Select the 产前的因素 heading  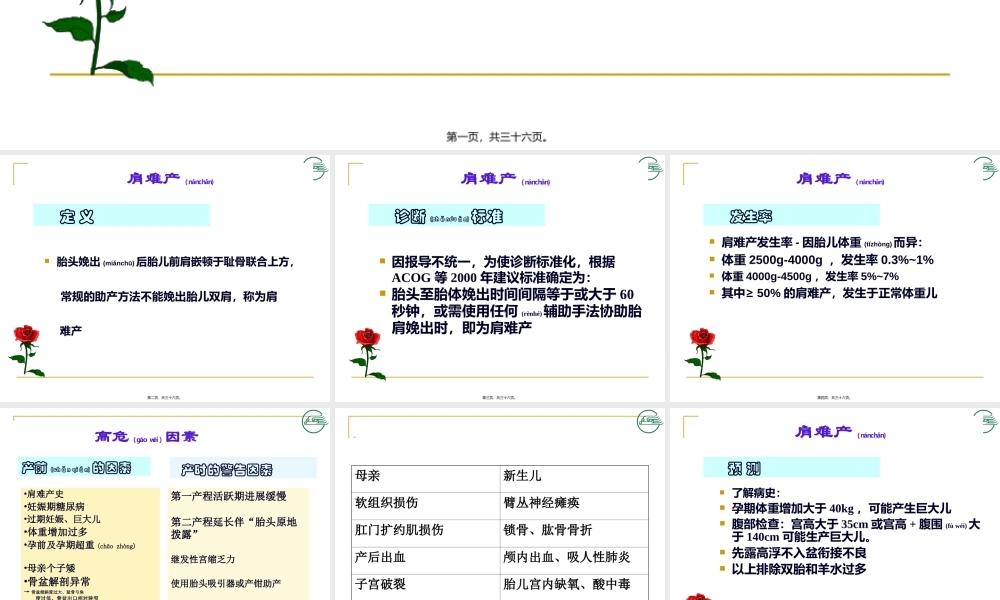coord(84,467)
